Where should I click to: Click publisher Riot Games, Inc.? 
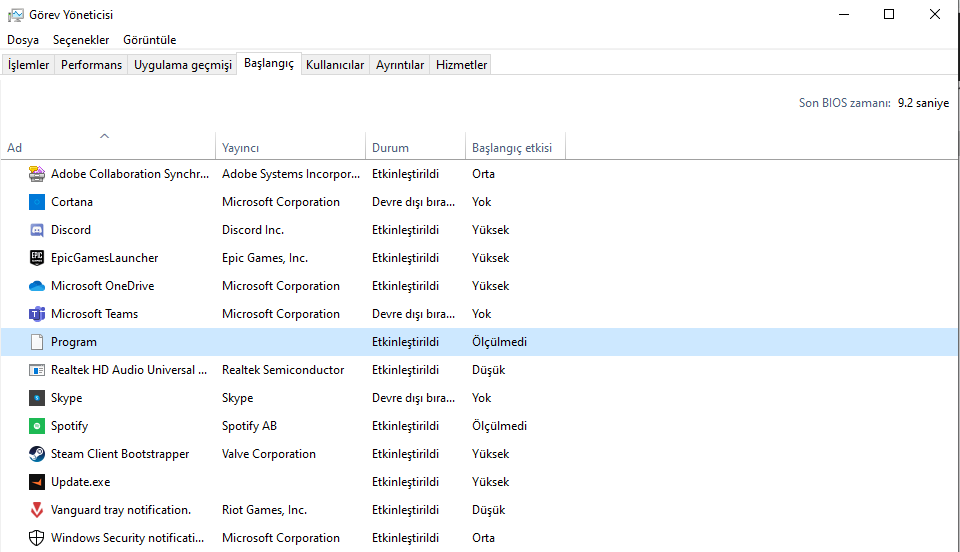pyautogui.click(x=264, y=510)
